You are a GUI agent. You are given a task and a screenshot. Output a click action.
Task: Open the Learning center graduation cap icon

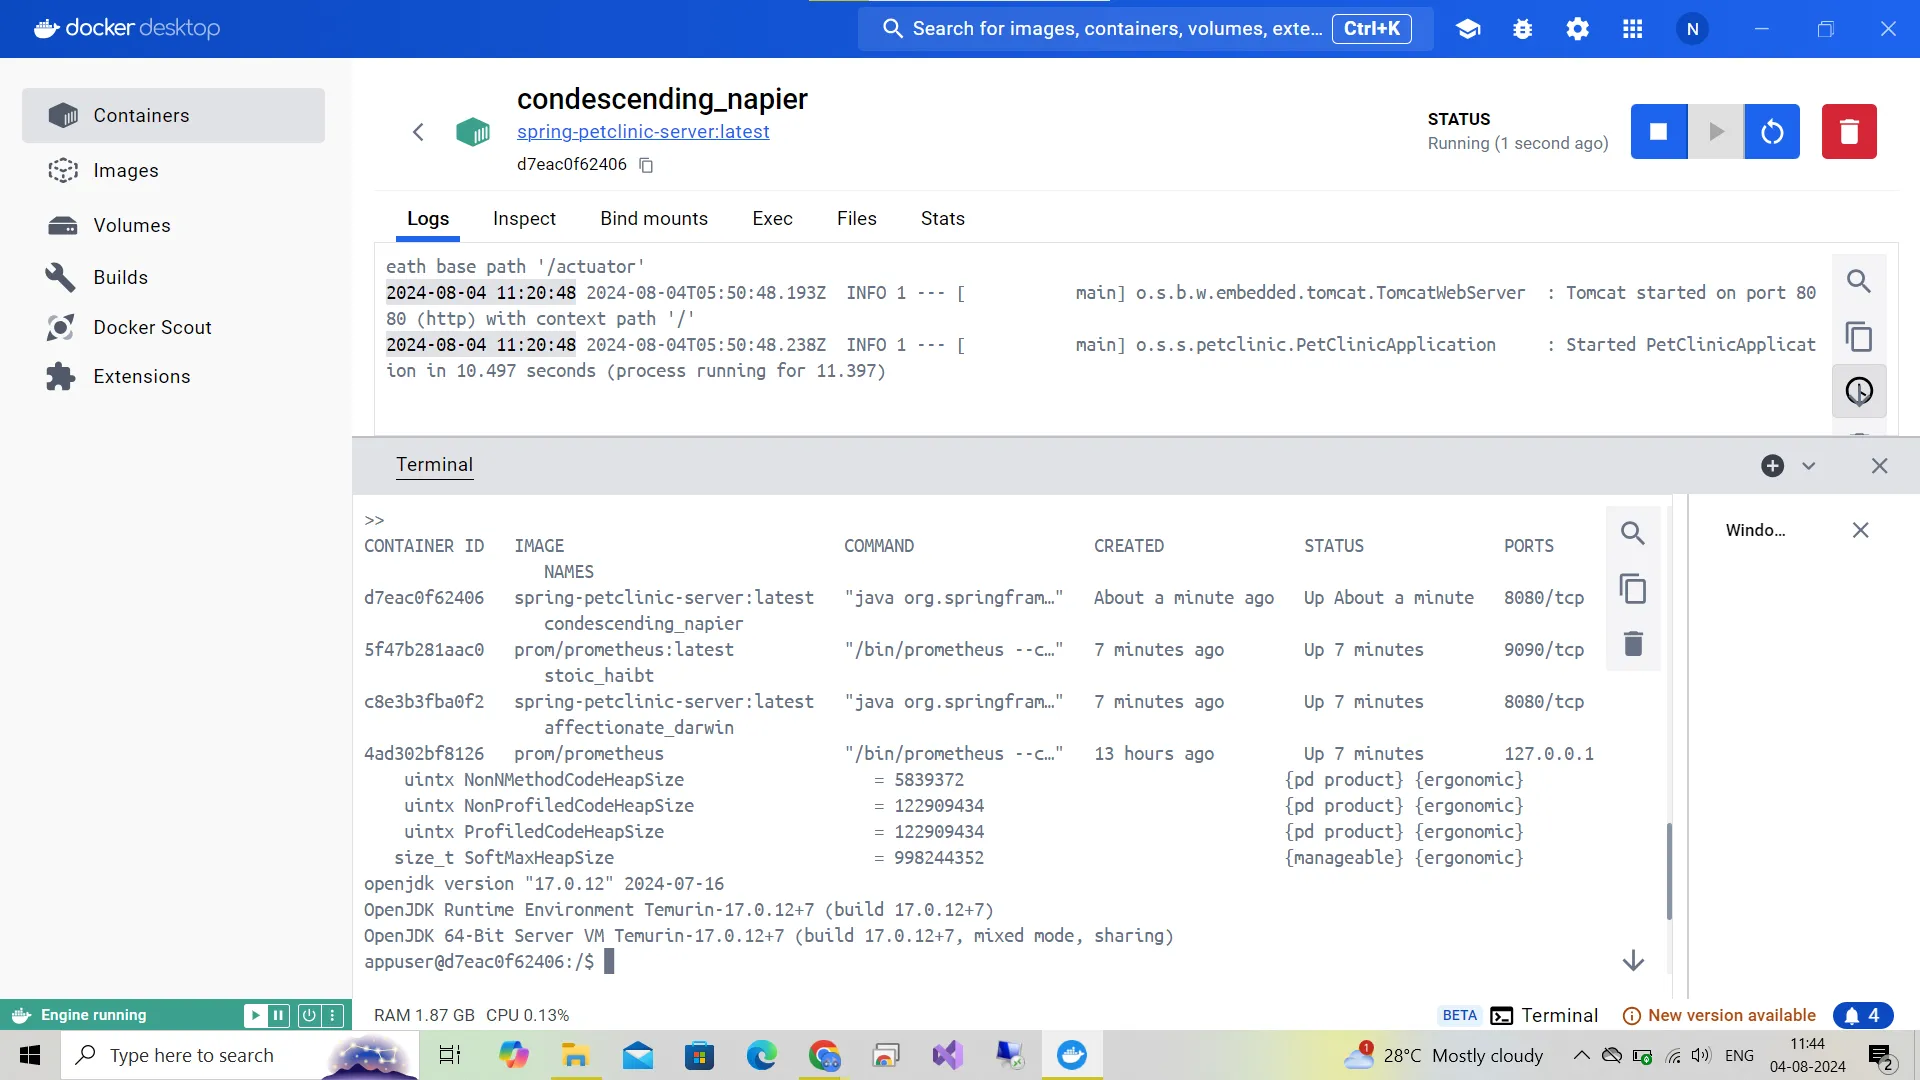click(1468, 29)
